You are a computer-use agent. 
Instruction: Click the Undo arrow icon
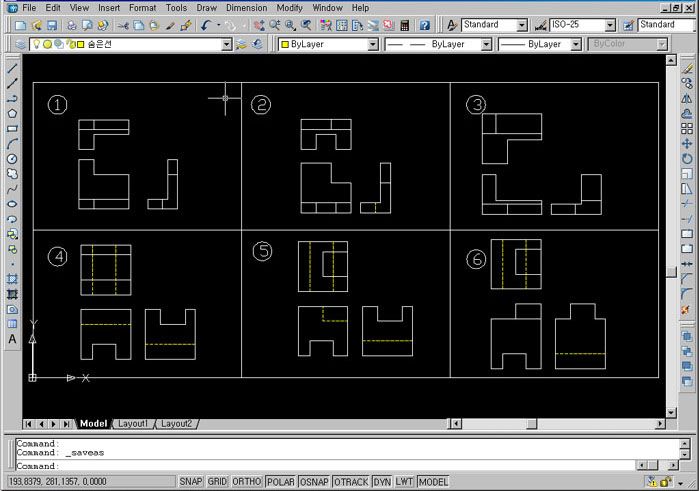pyautogui.click(x=206, y=25)
